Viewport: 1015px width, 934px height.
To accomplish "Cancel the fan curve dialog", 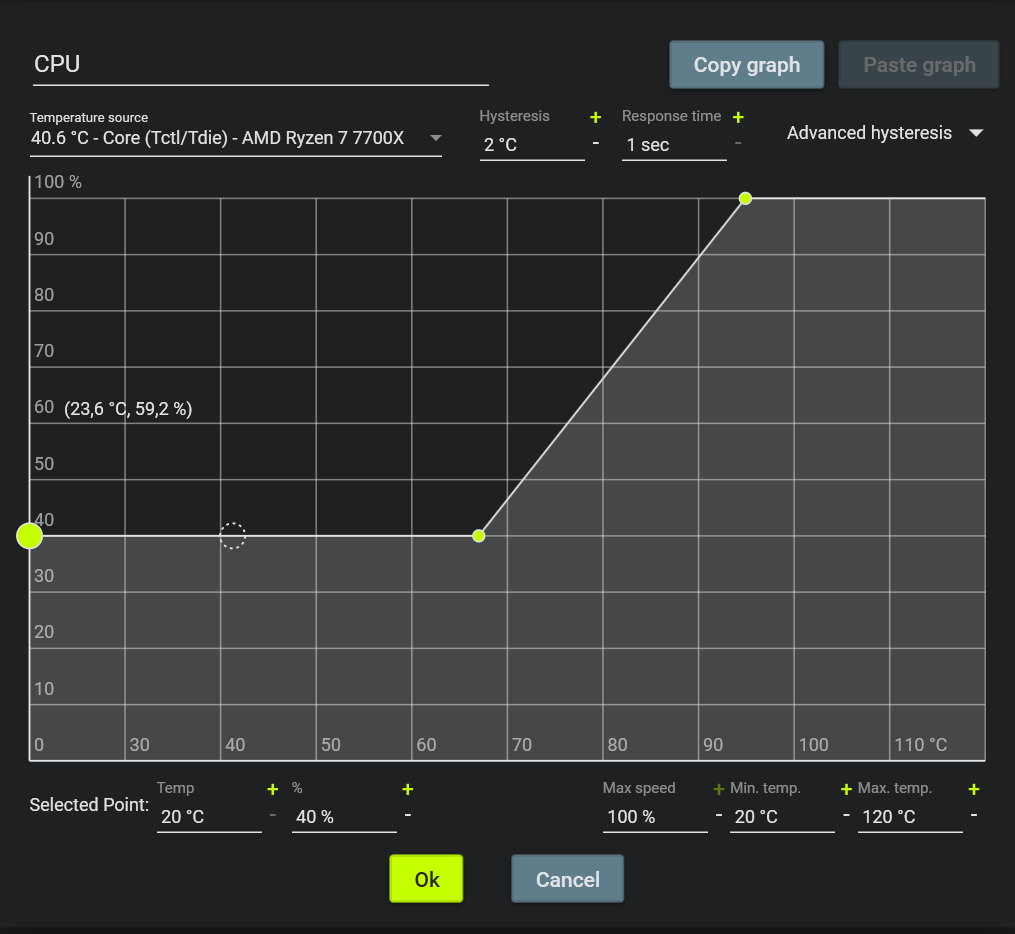I will pos(567,878).
